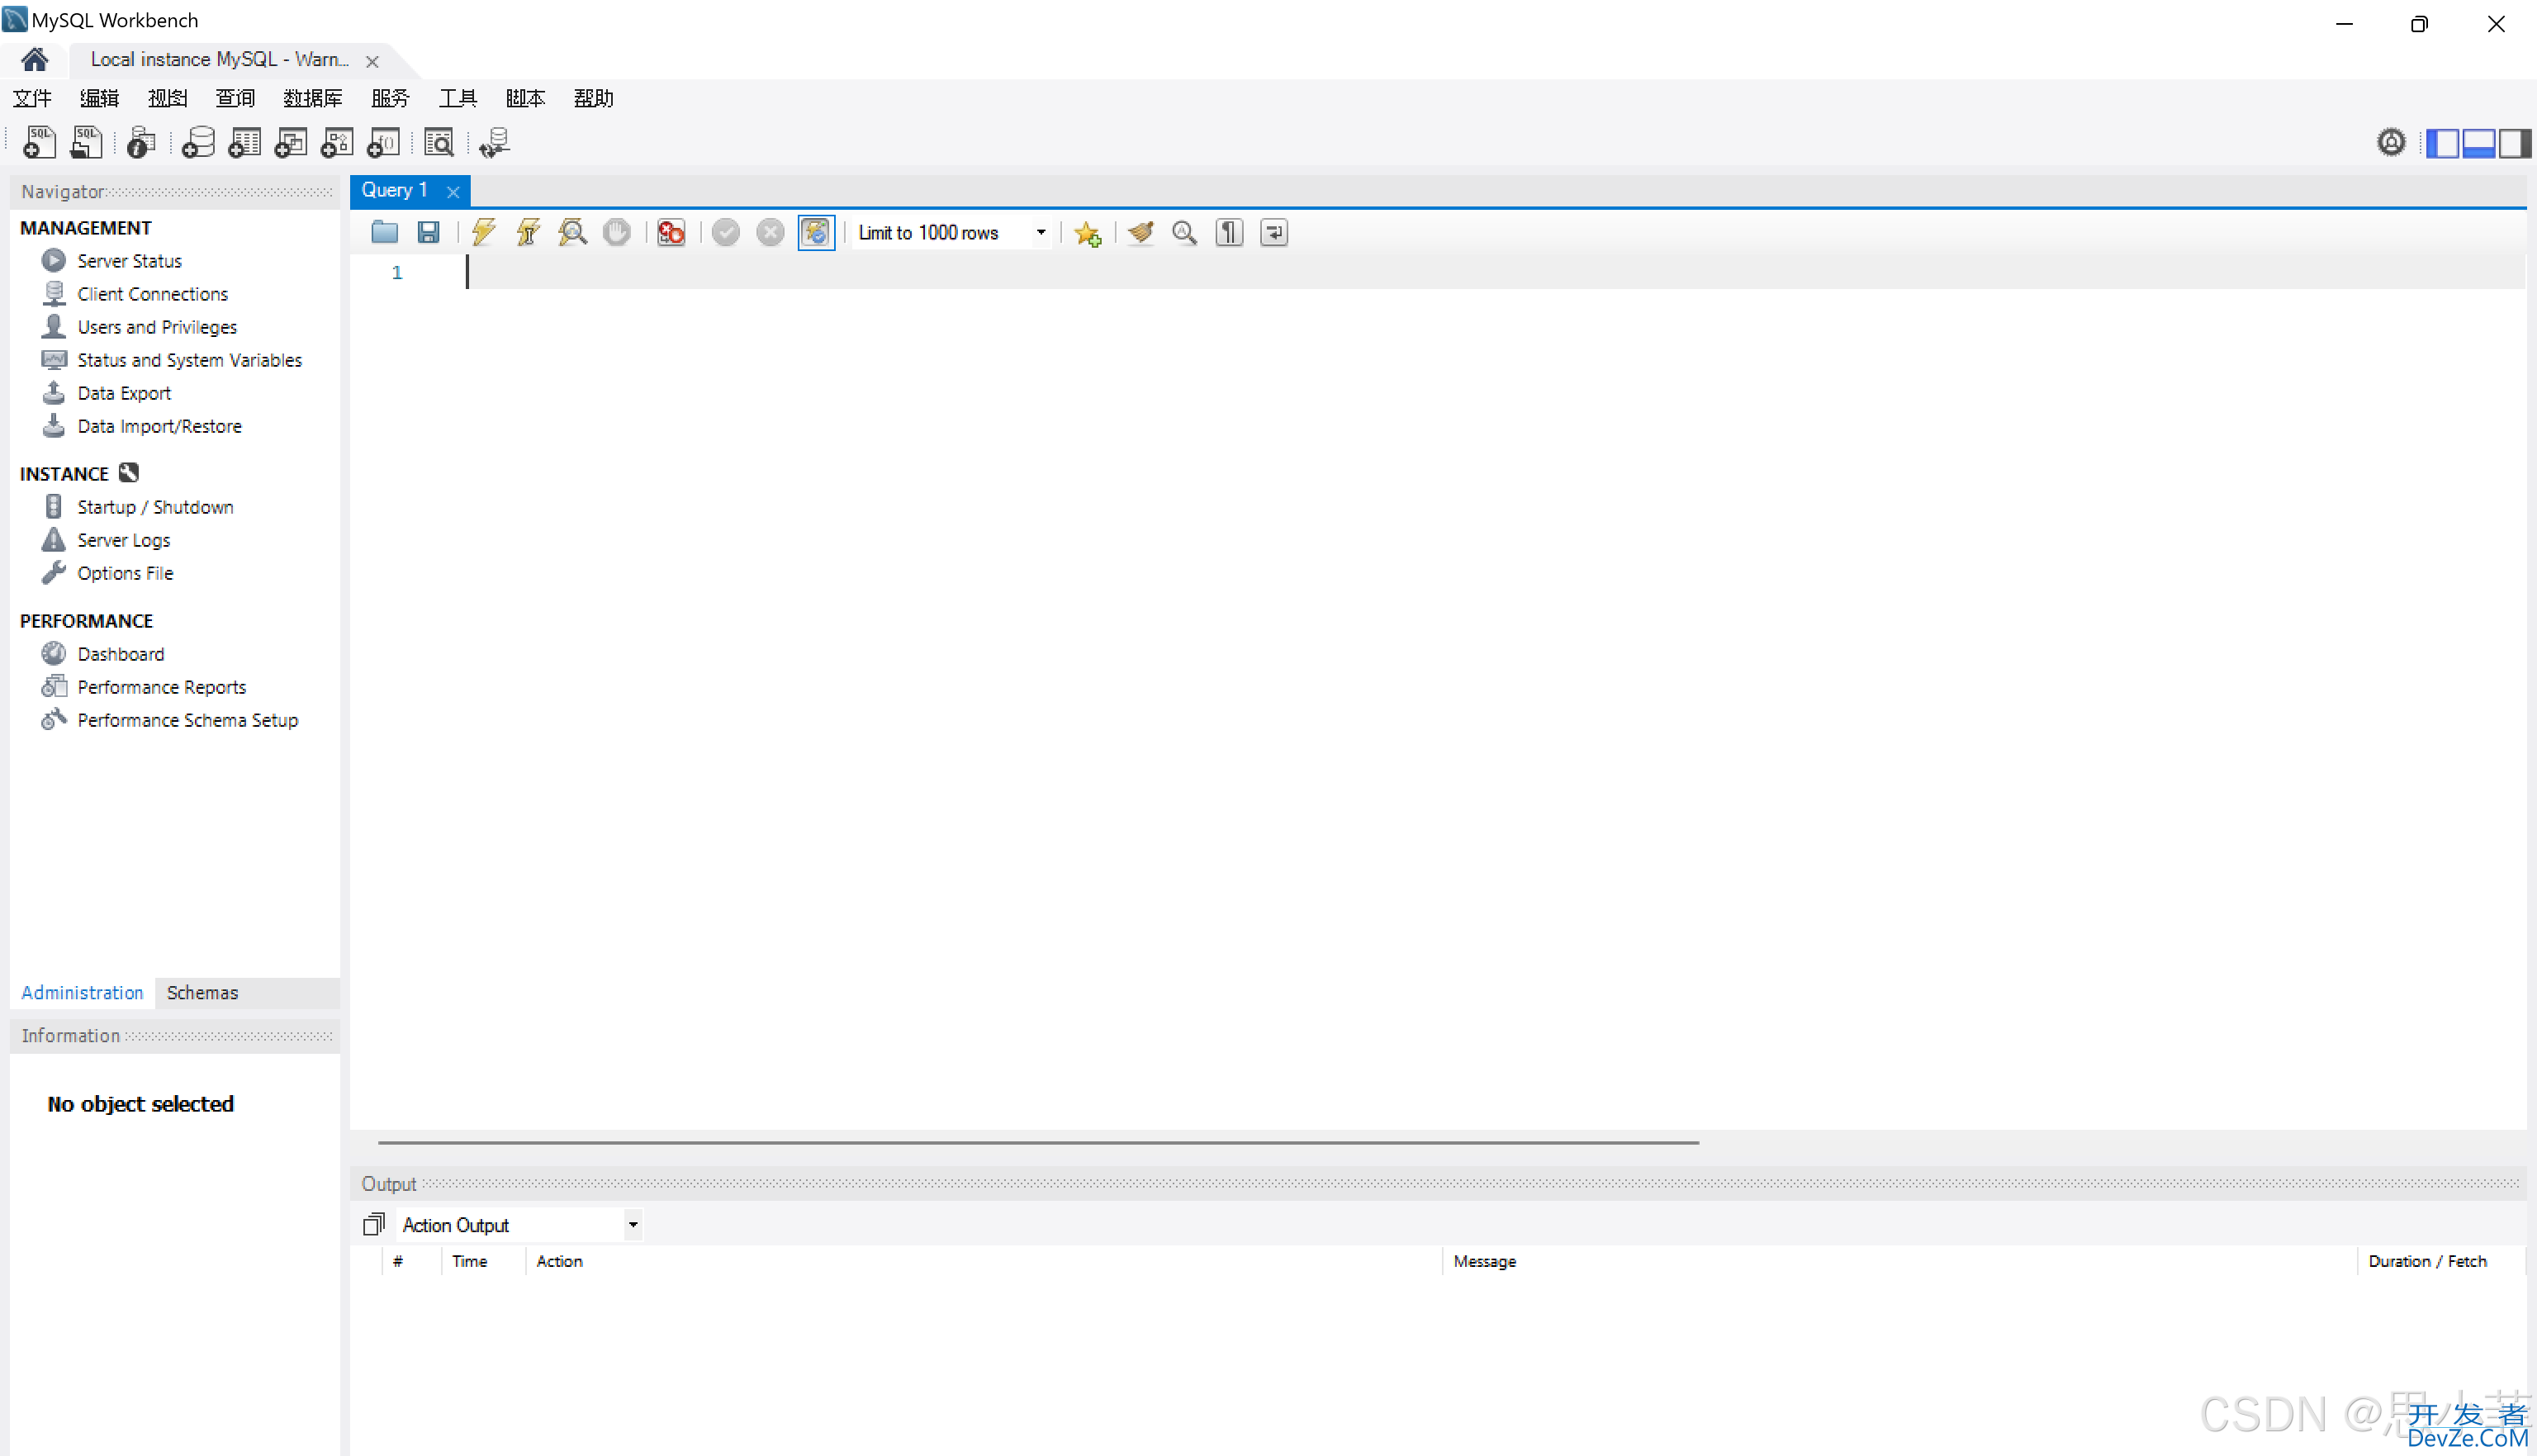Click the create new stored procedure icon
The image size is (2537, 1456).
337,143
